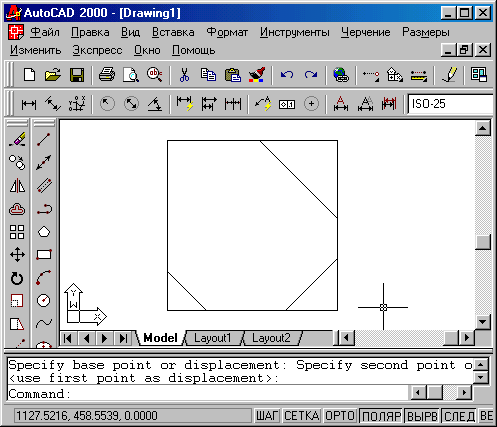Toggle ОРТО mode
This screenshot has height=427, width=497.
pos(340,416)
